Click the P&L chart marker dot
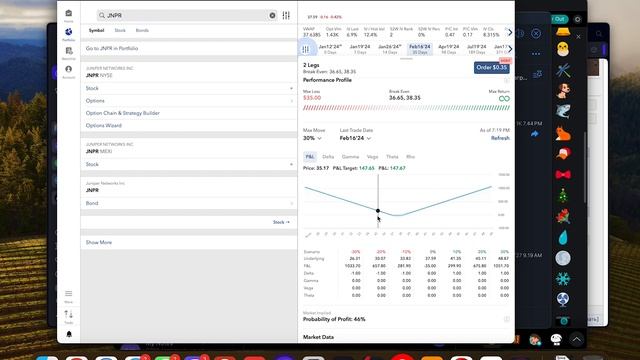 (x=378, y=211)
